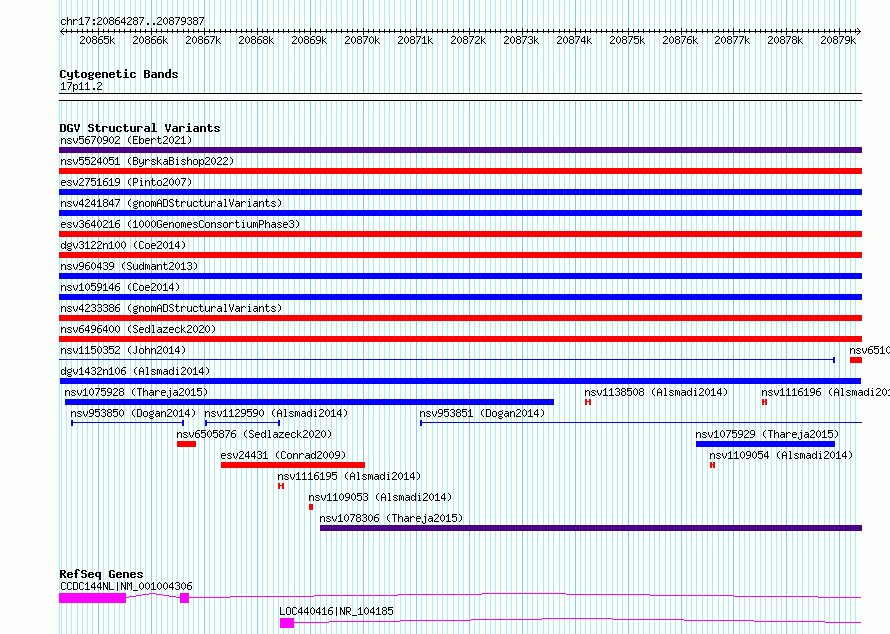The image size is (890, 634).
Task: Click the nsv5670902 (Ebert2021) purple variant bar
Action: pos(460,150)
